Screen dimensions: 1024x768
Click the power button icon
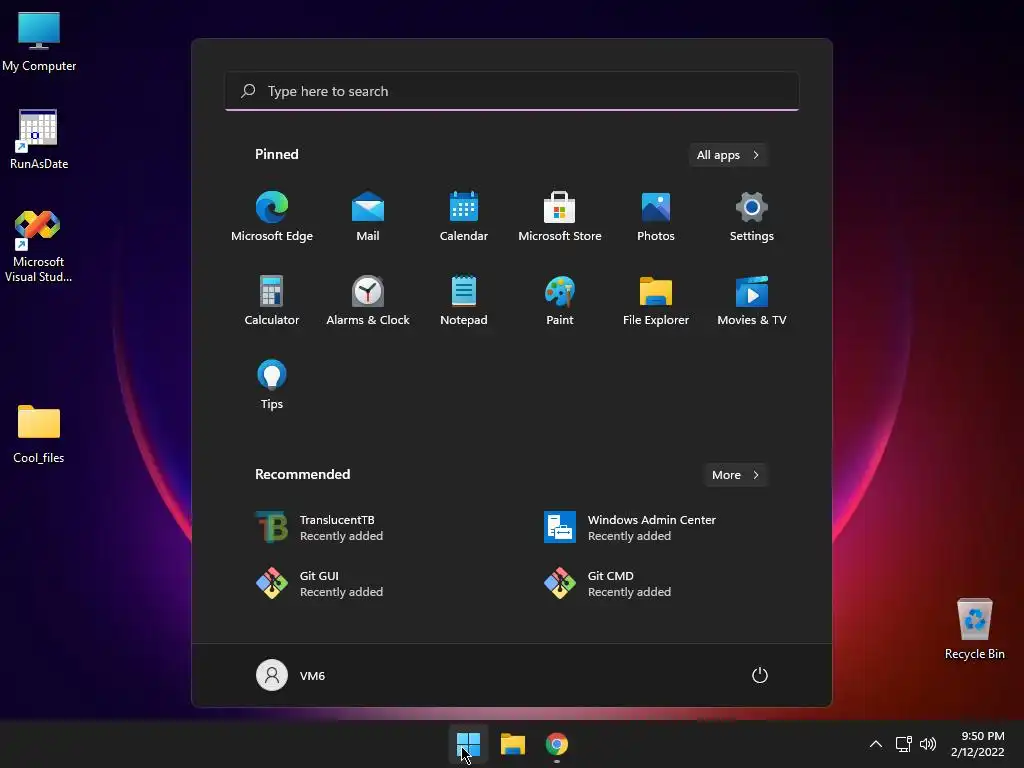[760, 675]
